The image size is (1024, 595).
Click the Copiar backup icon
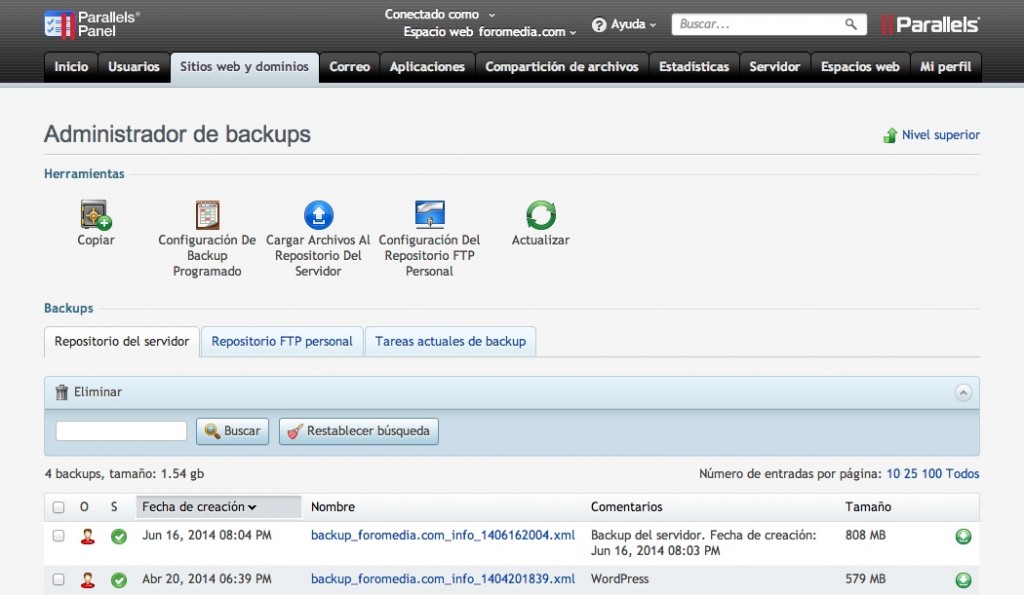(x=96, y=215)
